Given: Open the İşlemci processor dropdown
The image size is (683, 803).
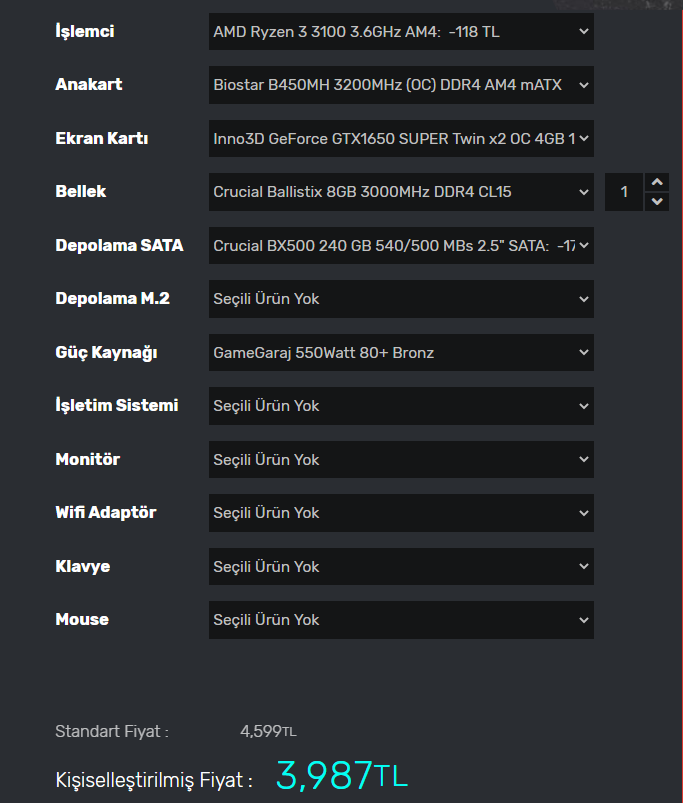Looking at the screenshot, I should pyautogui.click(x=401, y=32).
